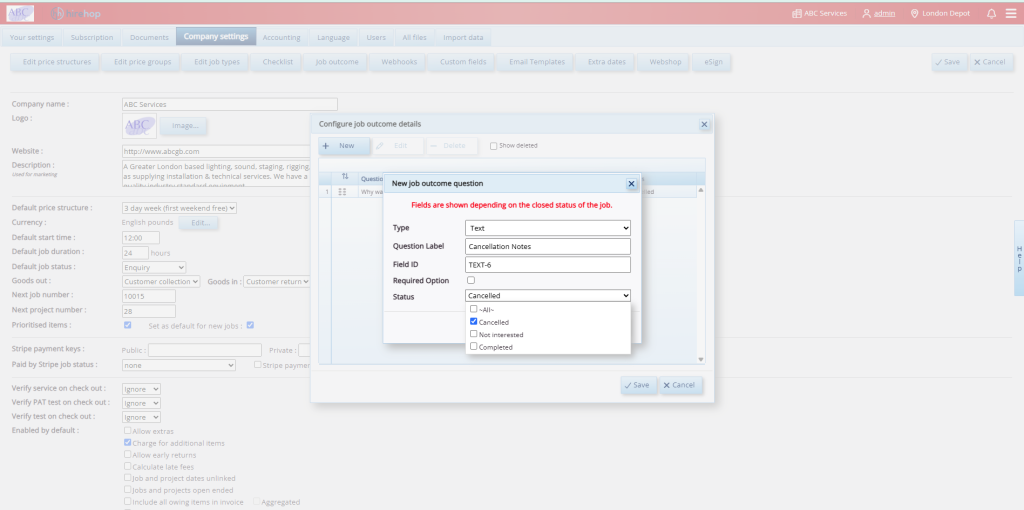
Task: Open Paid by Stripe job status dropdown
Action: click(x=179, y=365)
